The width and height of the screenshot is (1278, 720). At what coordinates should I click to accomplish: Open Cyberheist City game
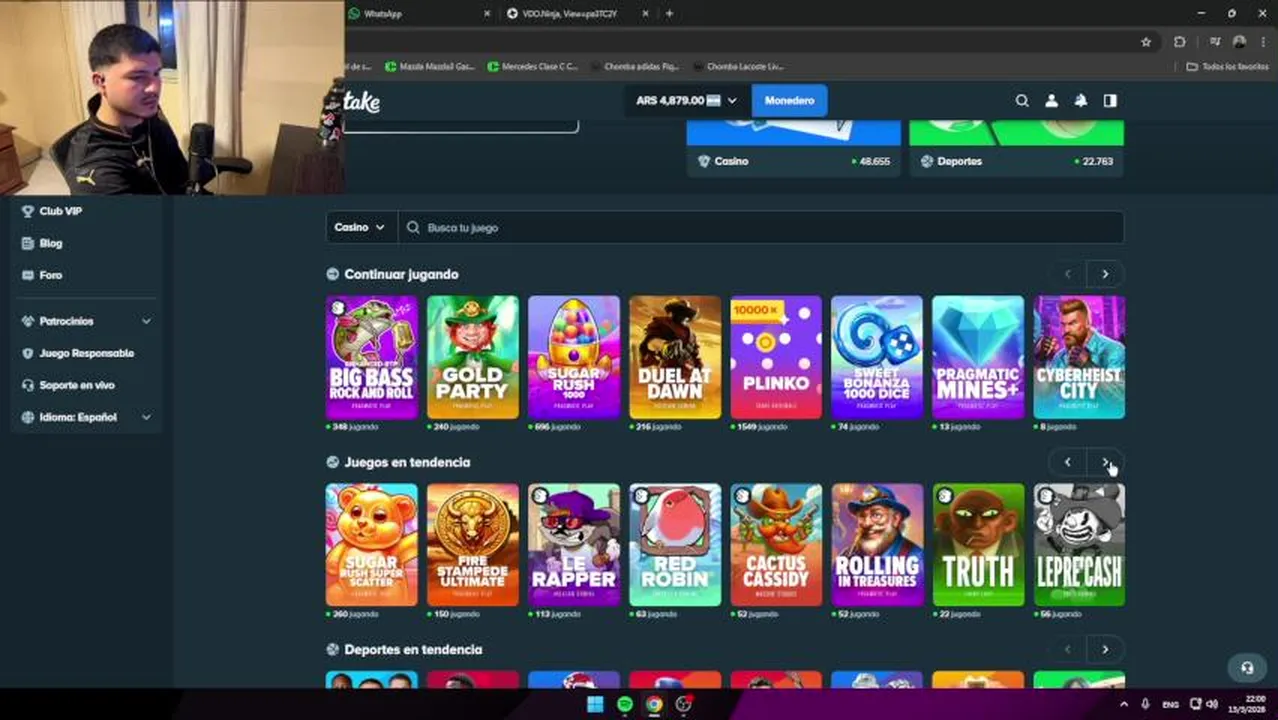[1079, 357]
